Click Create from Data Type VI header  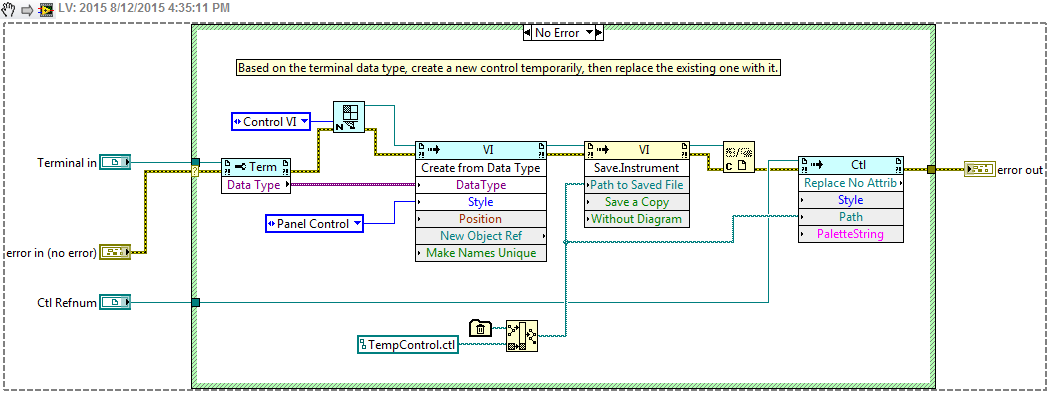(481, 150)
